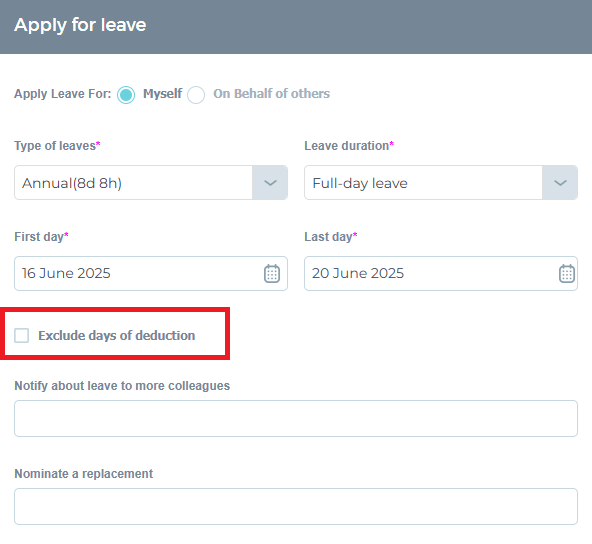Screen dimensions: 592x544
Task: Open the Last day calendar picker icon
Action: tap(566, 273)
